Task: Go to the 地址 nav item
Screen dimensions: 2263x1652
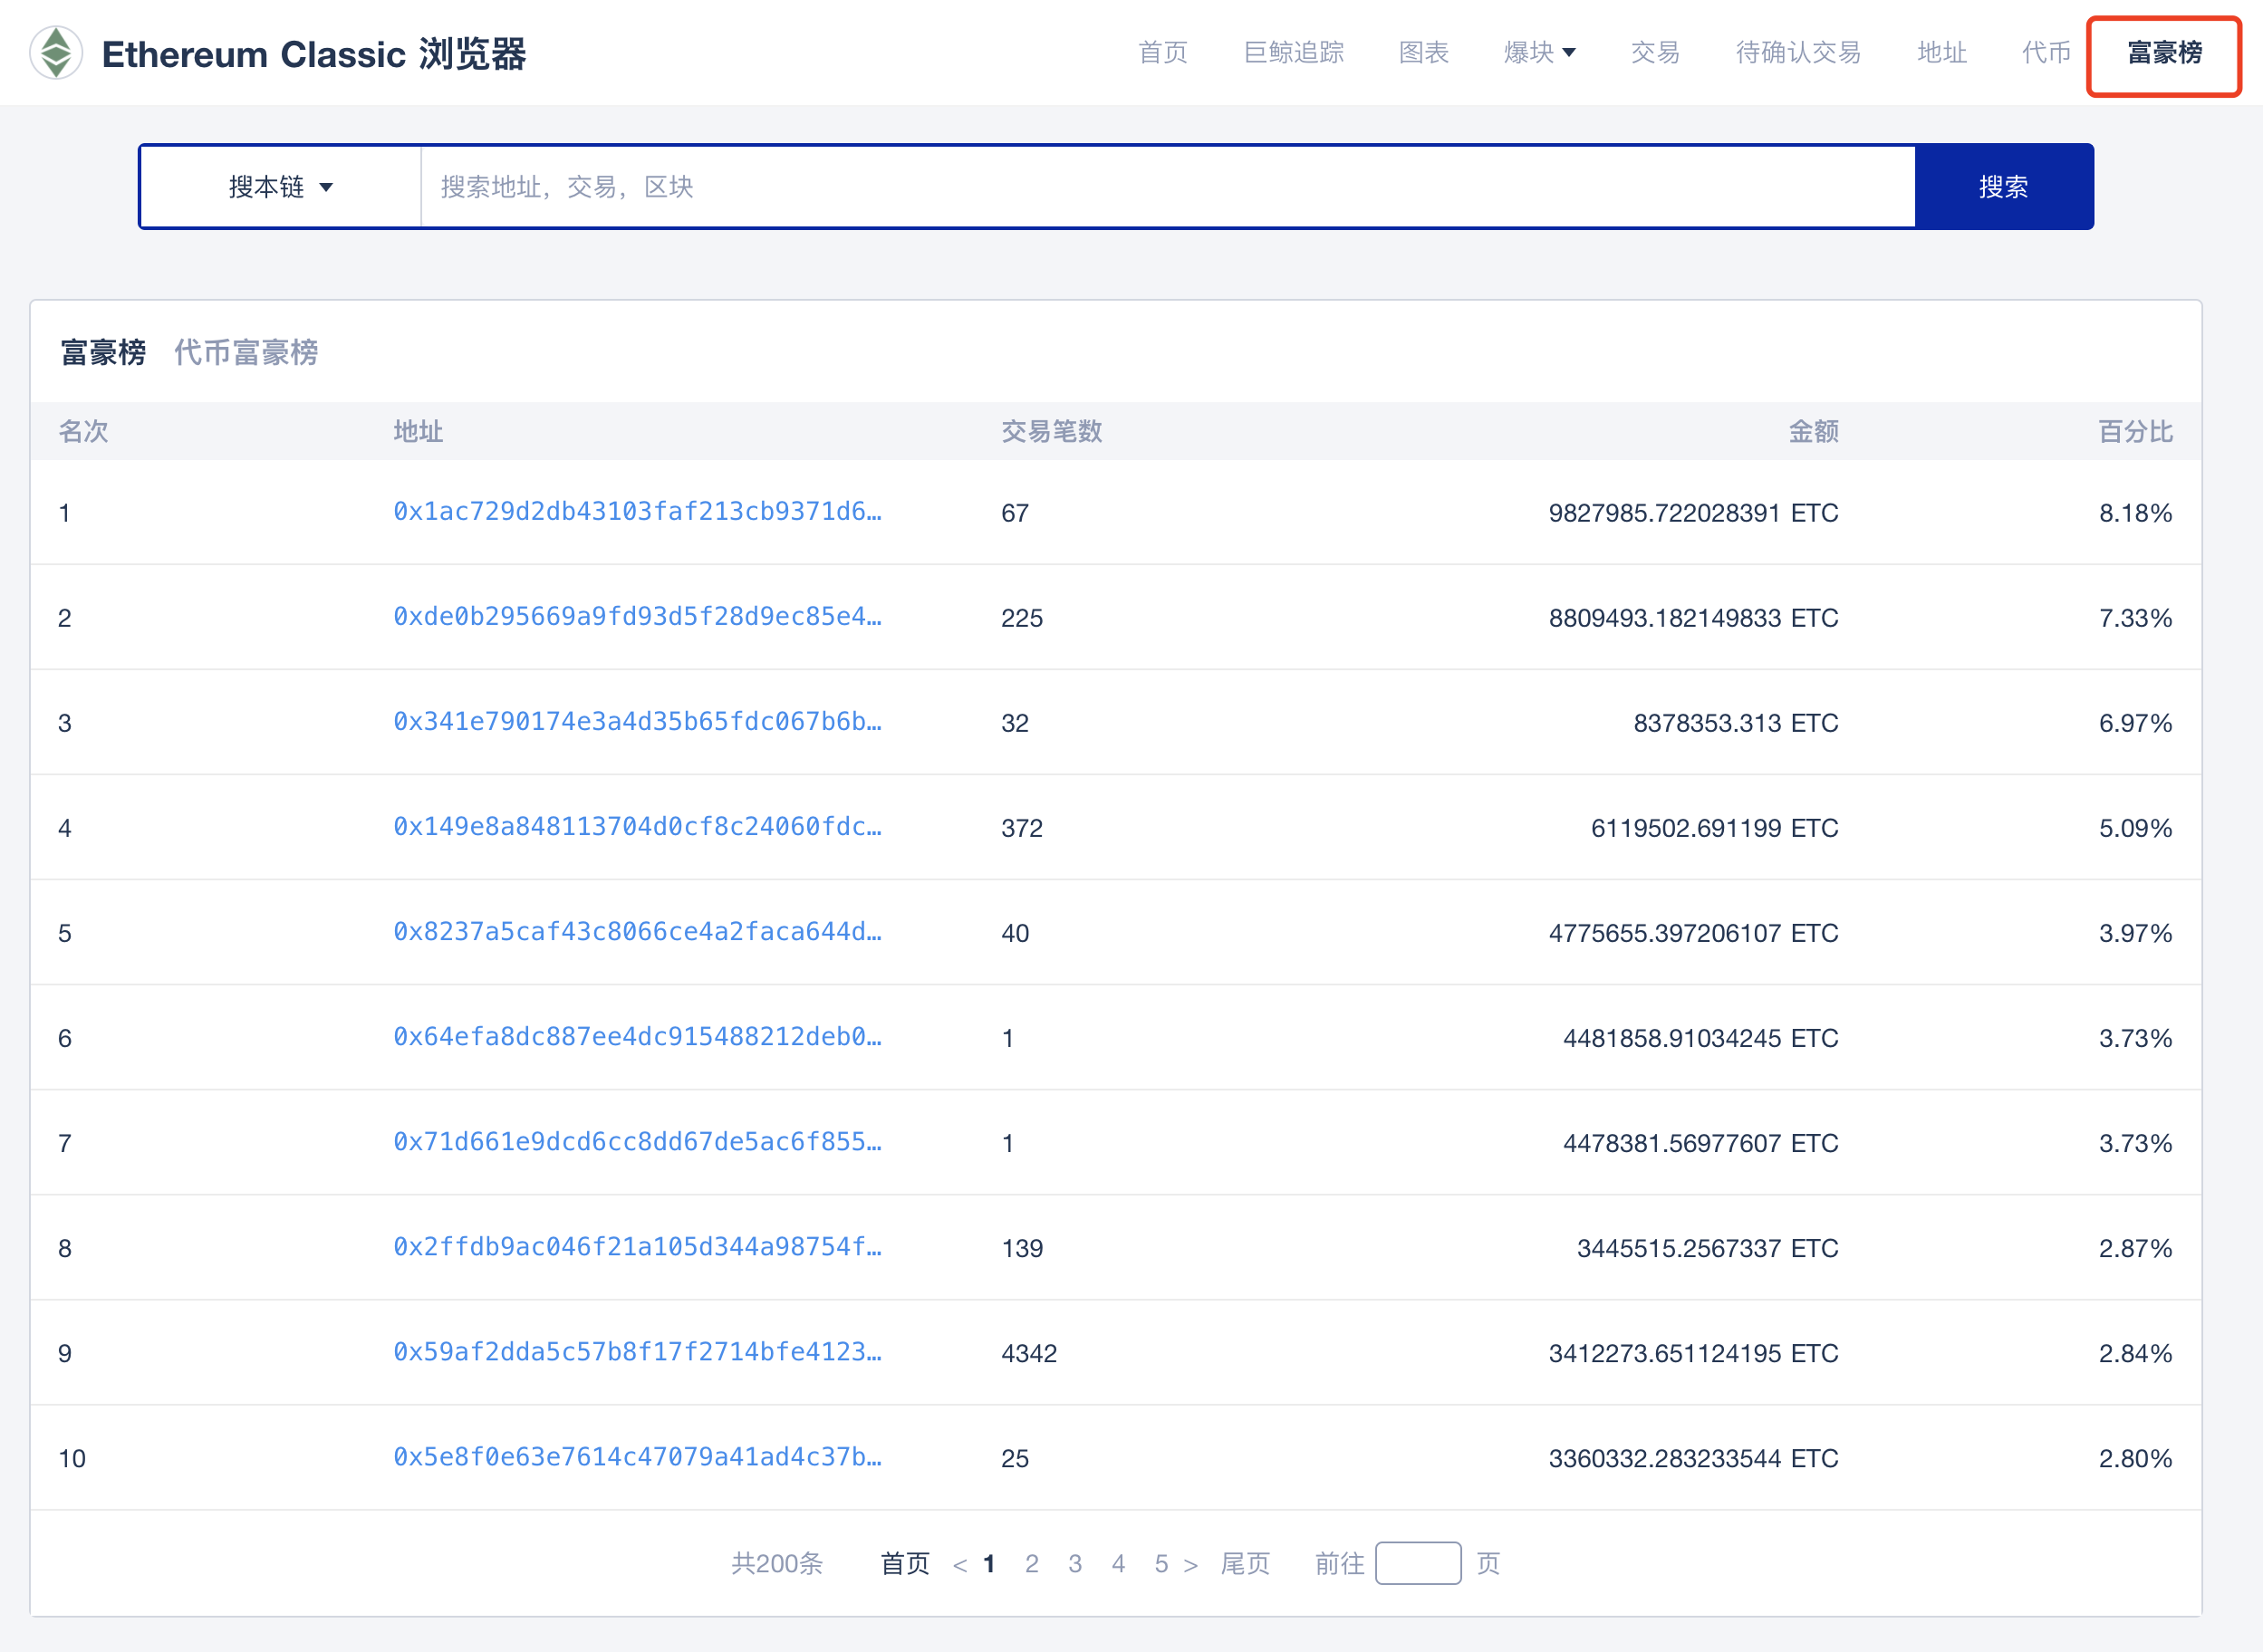Action: tap(1941, 53)
